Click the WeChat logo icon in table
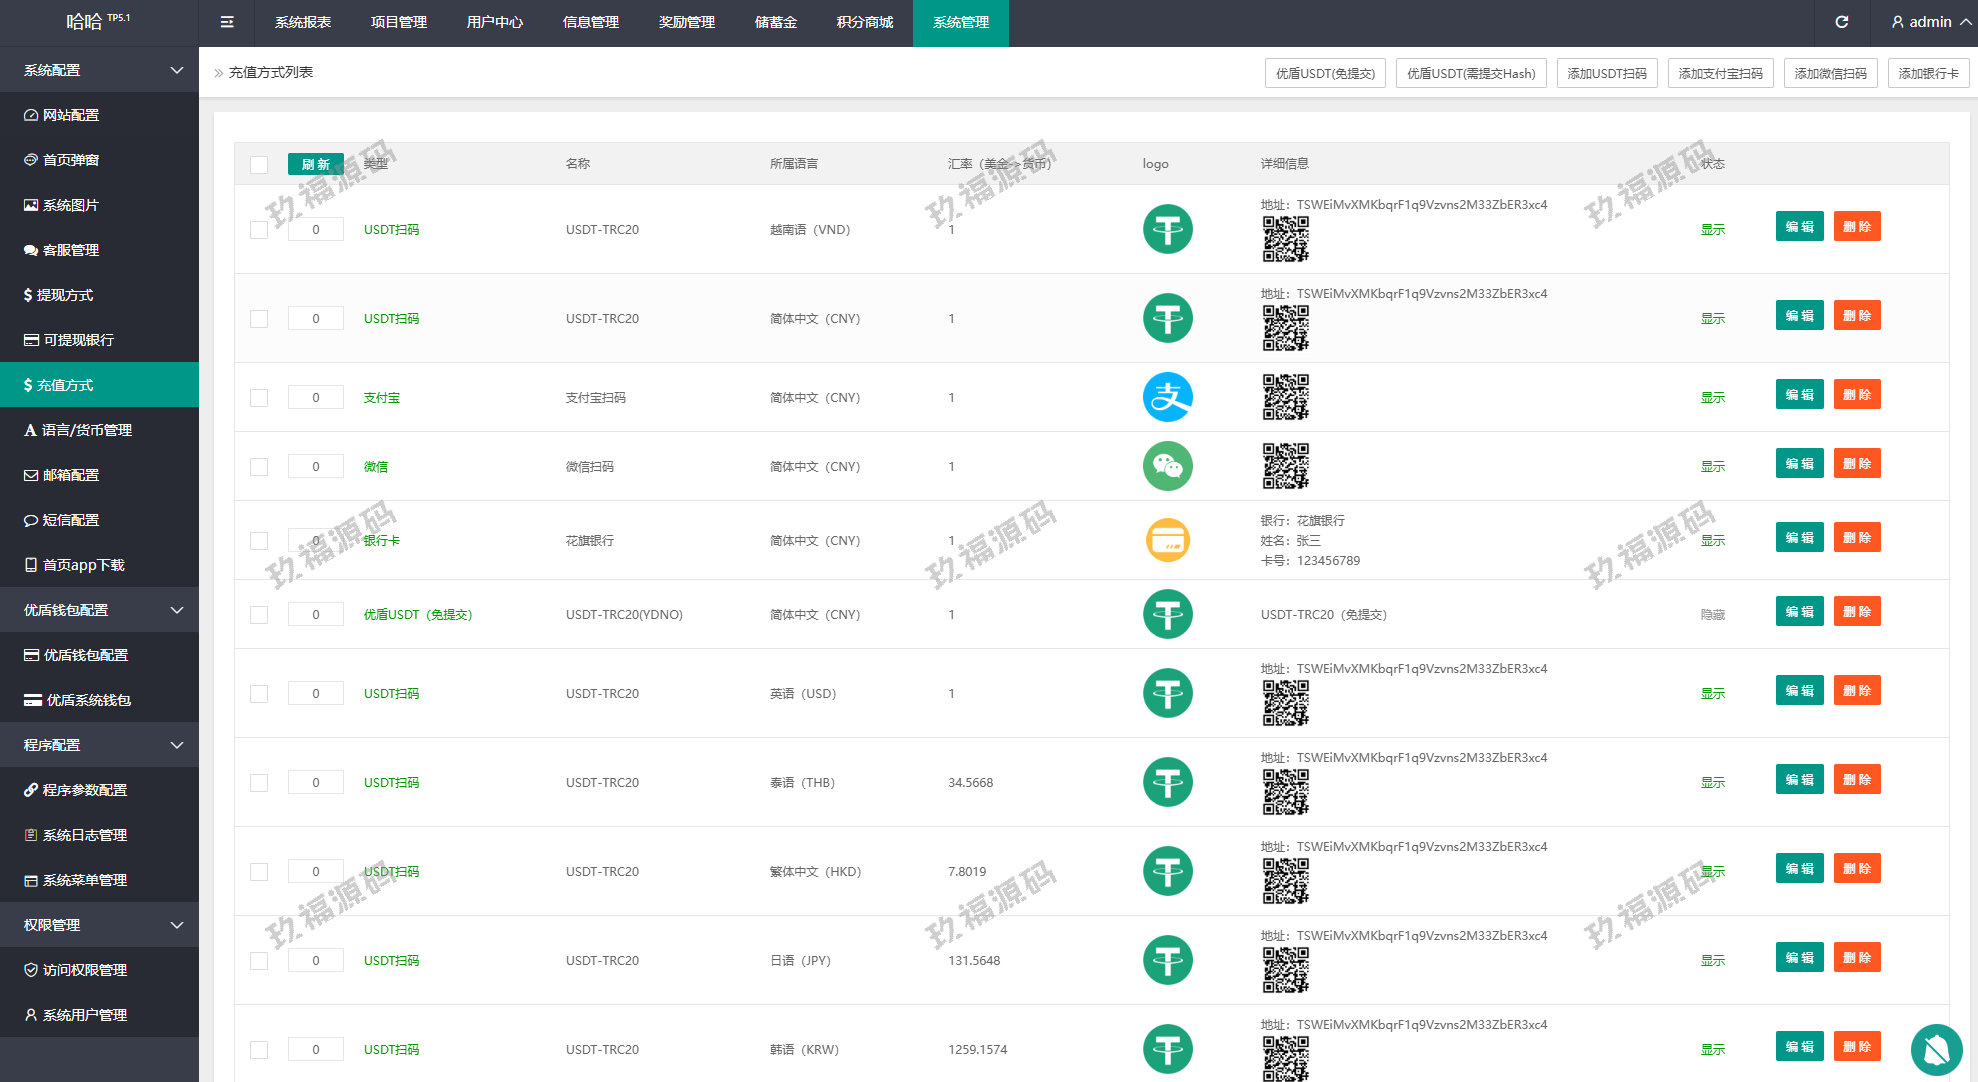 [1167, 466]
